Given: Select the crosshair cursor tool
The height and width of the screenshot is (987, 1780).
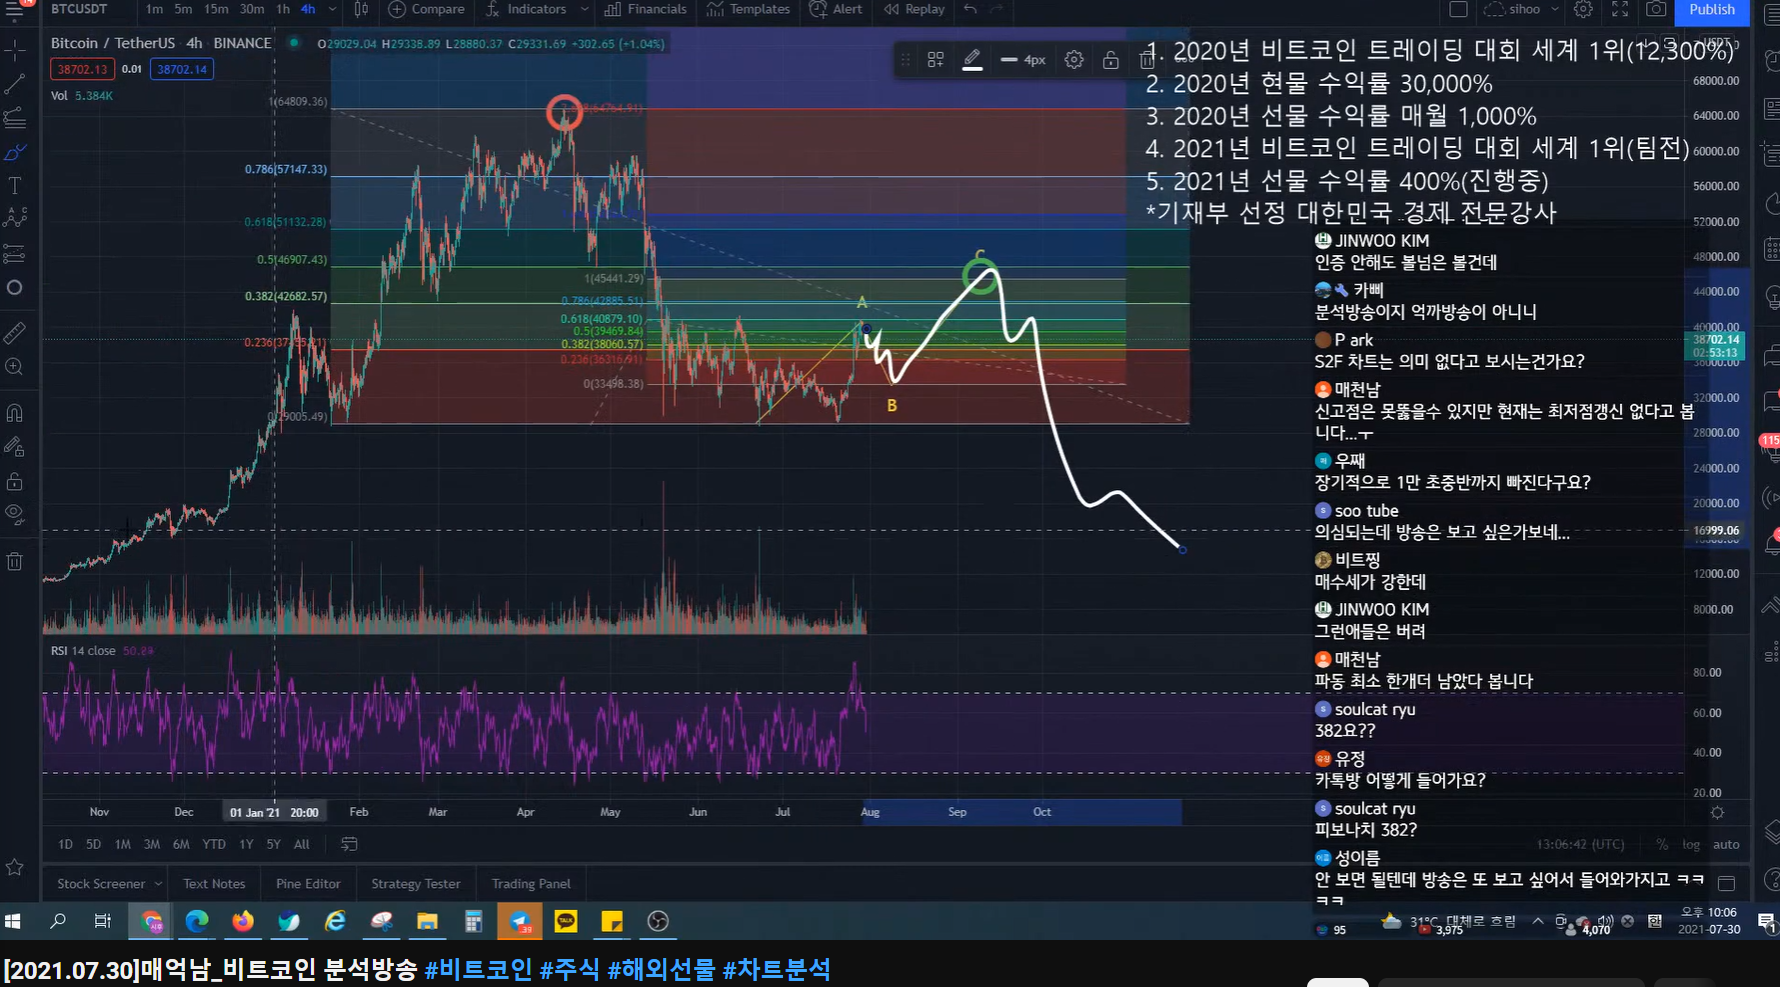Looking at the screenshot, I should pyautogui.click(x=15, y=49).
